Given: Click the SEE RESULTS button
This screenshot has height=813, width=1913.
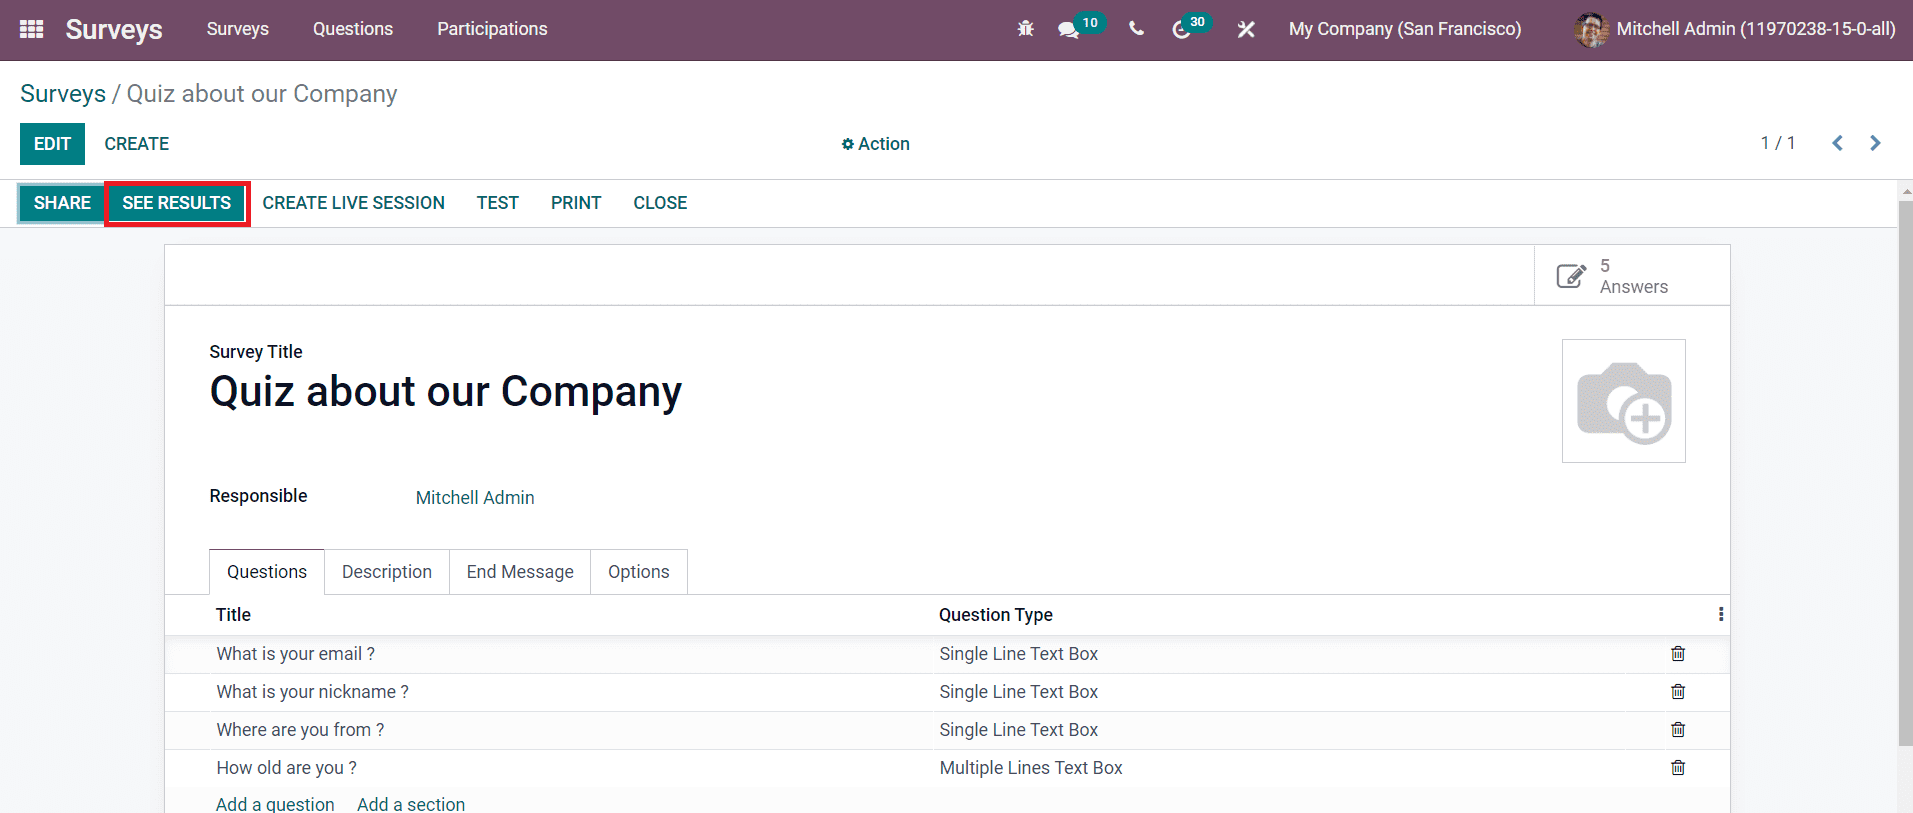Looking at the screenshot, I should click(177, 203).
